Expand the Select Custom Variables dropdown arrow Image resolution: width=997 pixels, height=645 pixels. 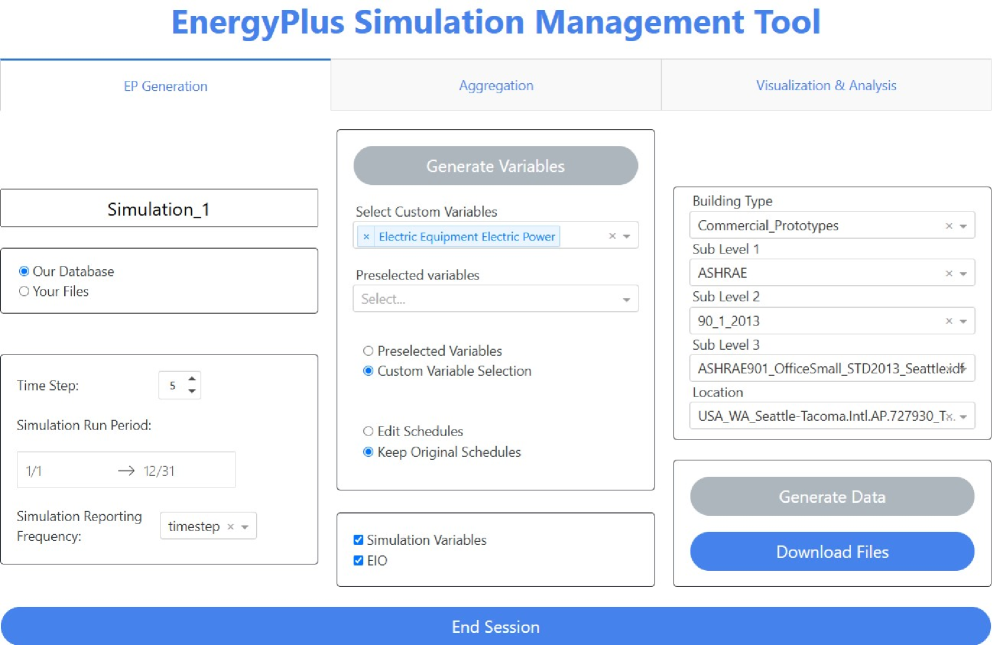pyautogui.click(x=626, y=237)
